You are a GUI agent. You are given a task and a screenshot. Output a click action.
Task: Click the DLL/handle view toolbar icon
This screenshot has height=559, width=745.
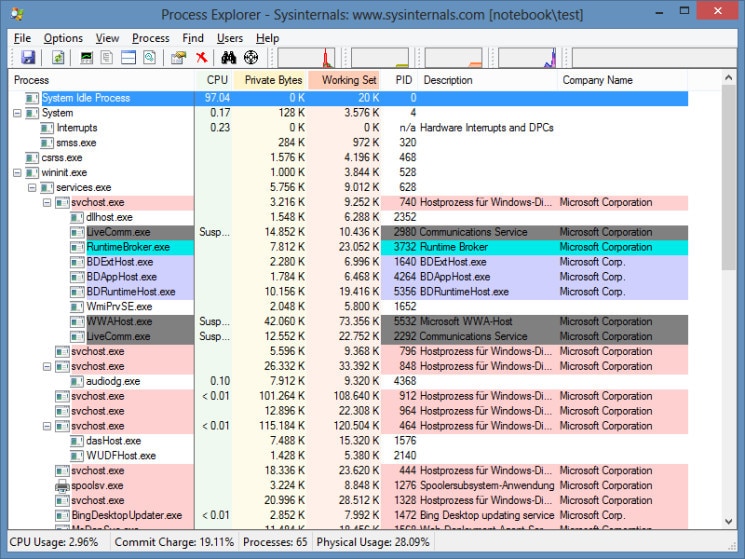pyautogui.click(x=150, y=57)
